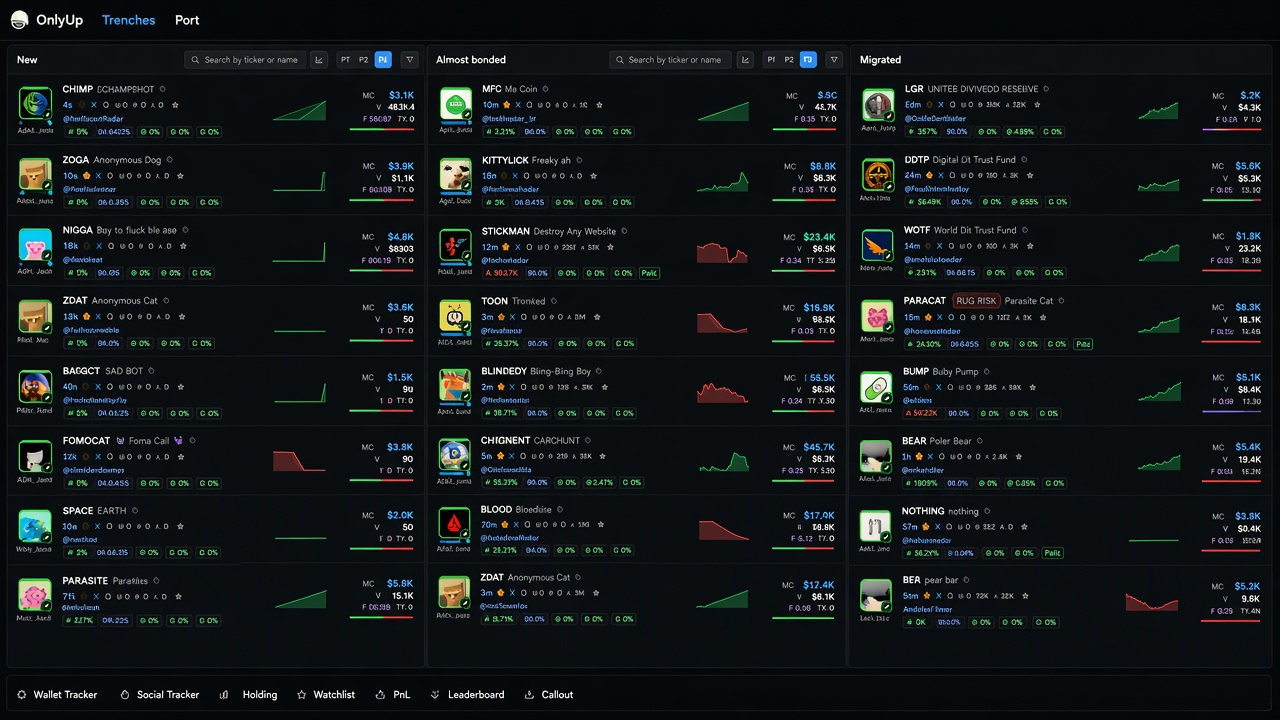The height and width of the screenshot is (720, 1280).
Task: Open Wallet Tracker from bottom bar
Action: point(57,695)
